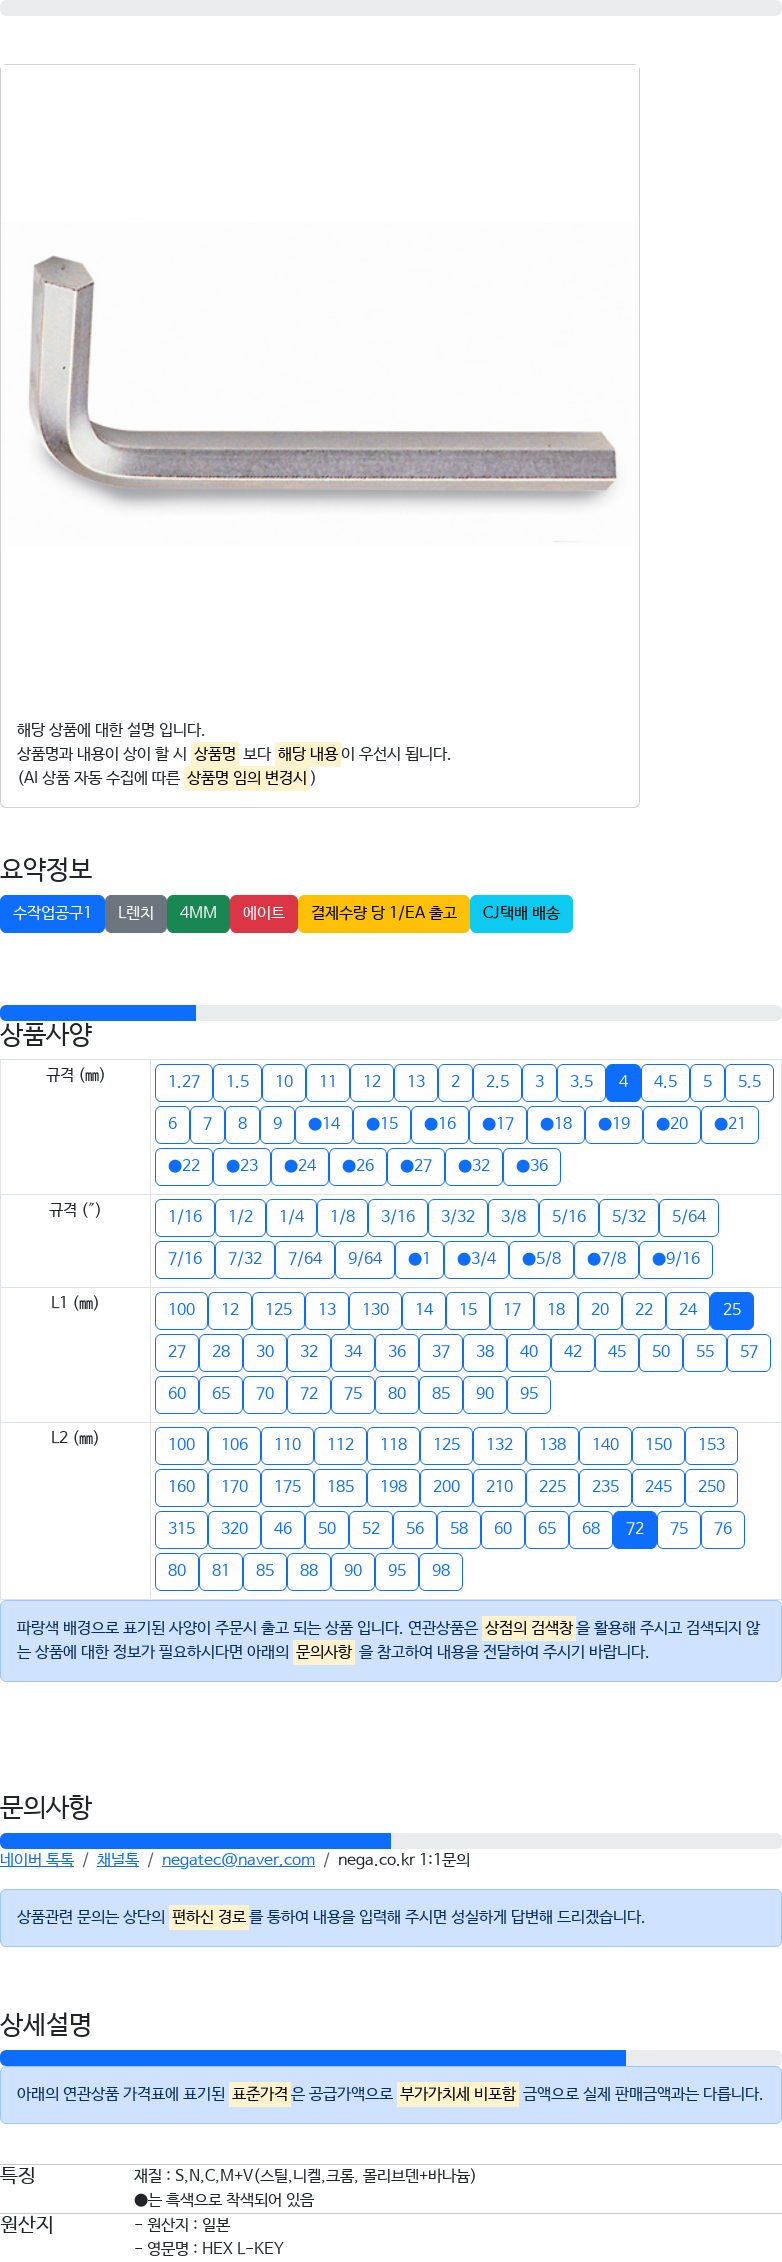
Task: Choose L1 length 100
Action: (182, 1310)
